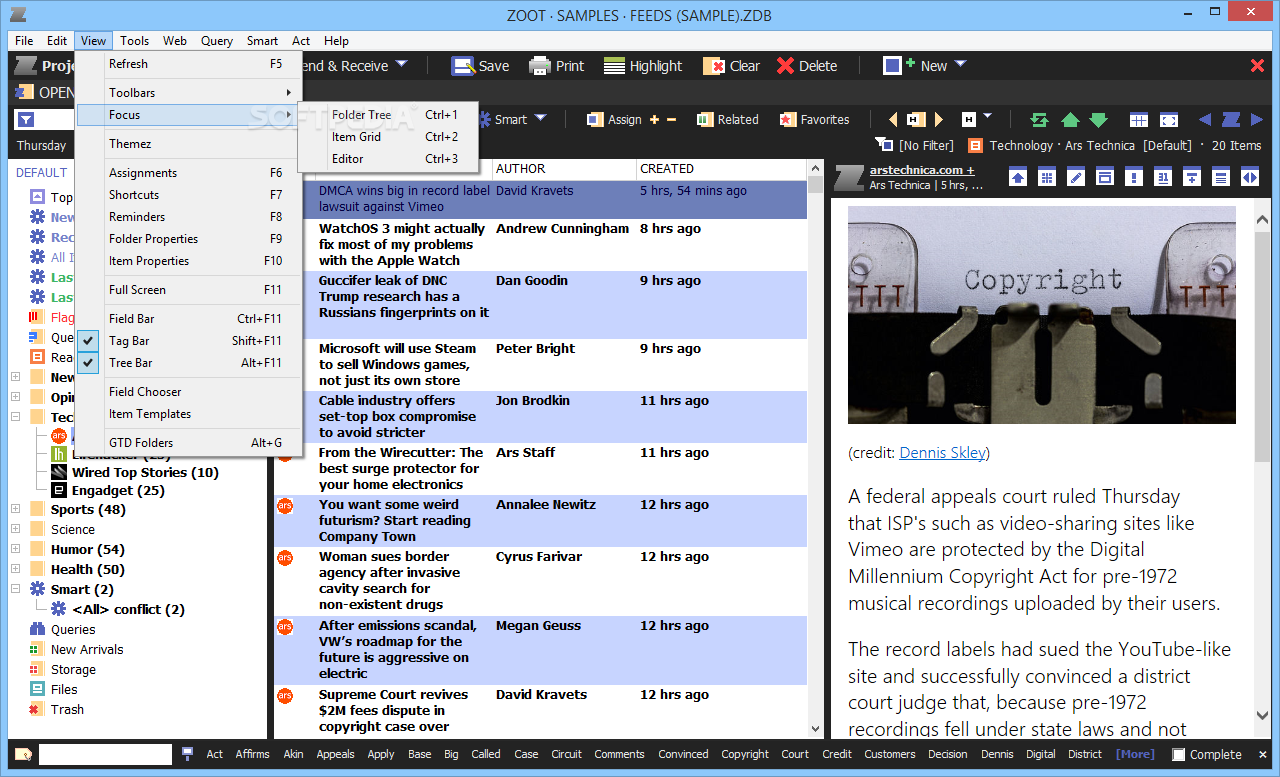Click the green down arrow icon
Viewport: 1280px width, 777px height.
coord(1098,120)
